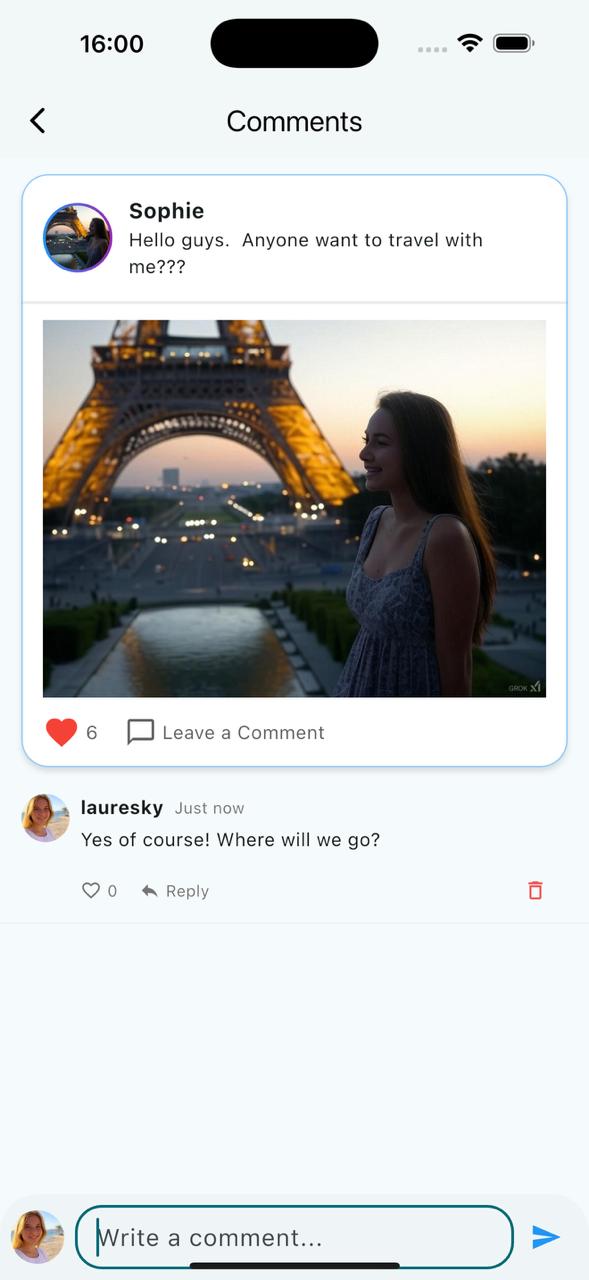589x1280 pixels.
Task: Tap the reply arrow icon under lauresky's comment
Action: 149,891
